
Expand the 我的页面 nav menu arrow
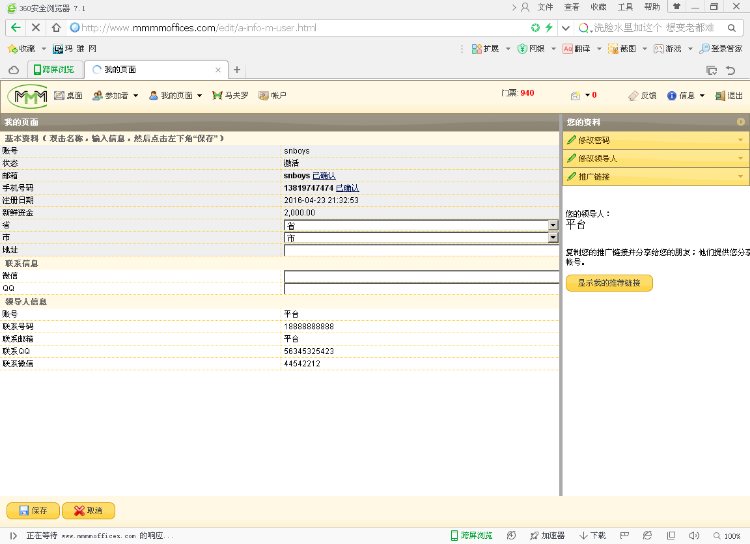[x=199, y=96]
